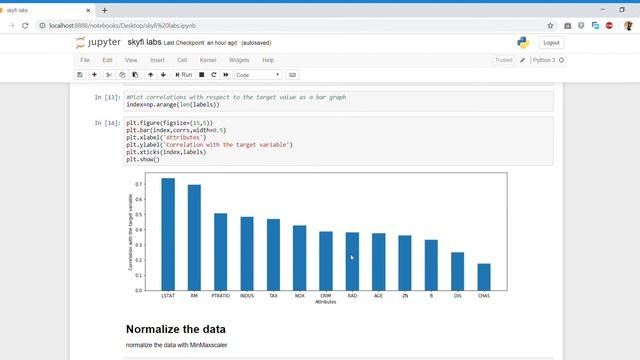Cut selected cells with scissors icon
The image size is (640, 360).
(109, 75)
